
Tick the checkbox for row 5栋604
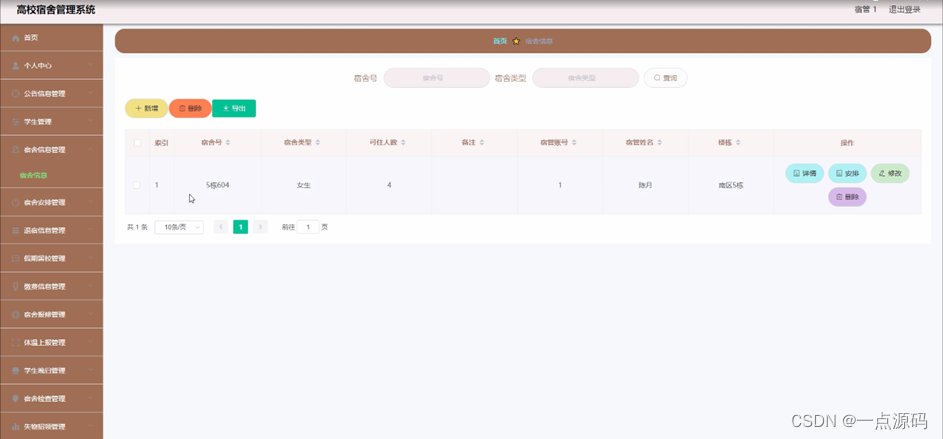coord(137,185)
